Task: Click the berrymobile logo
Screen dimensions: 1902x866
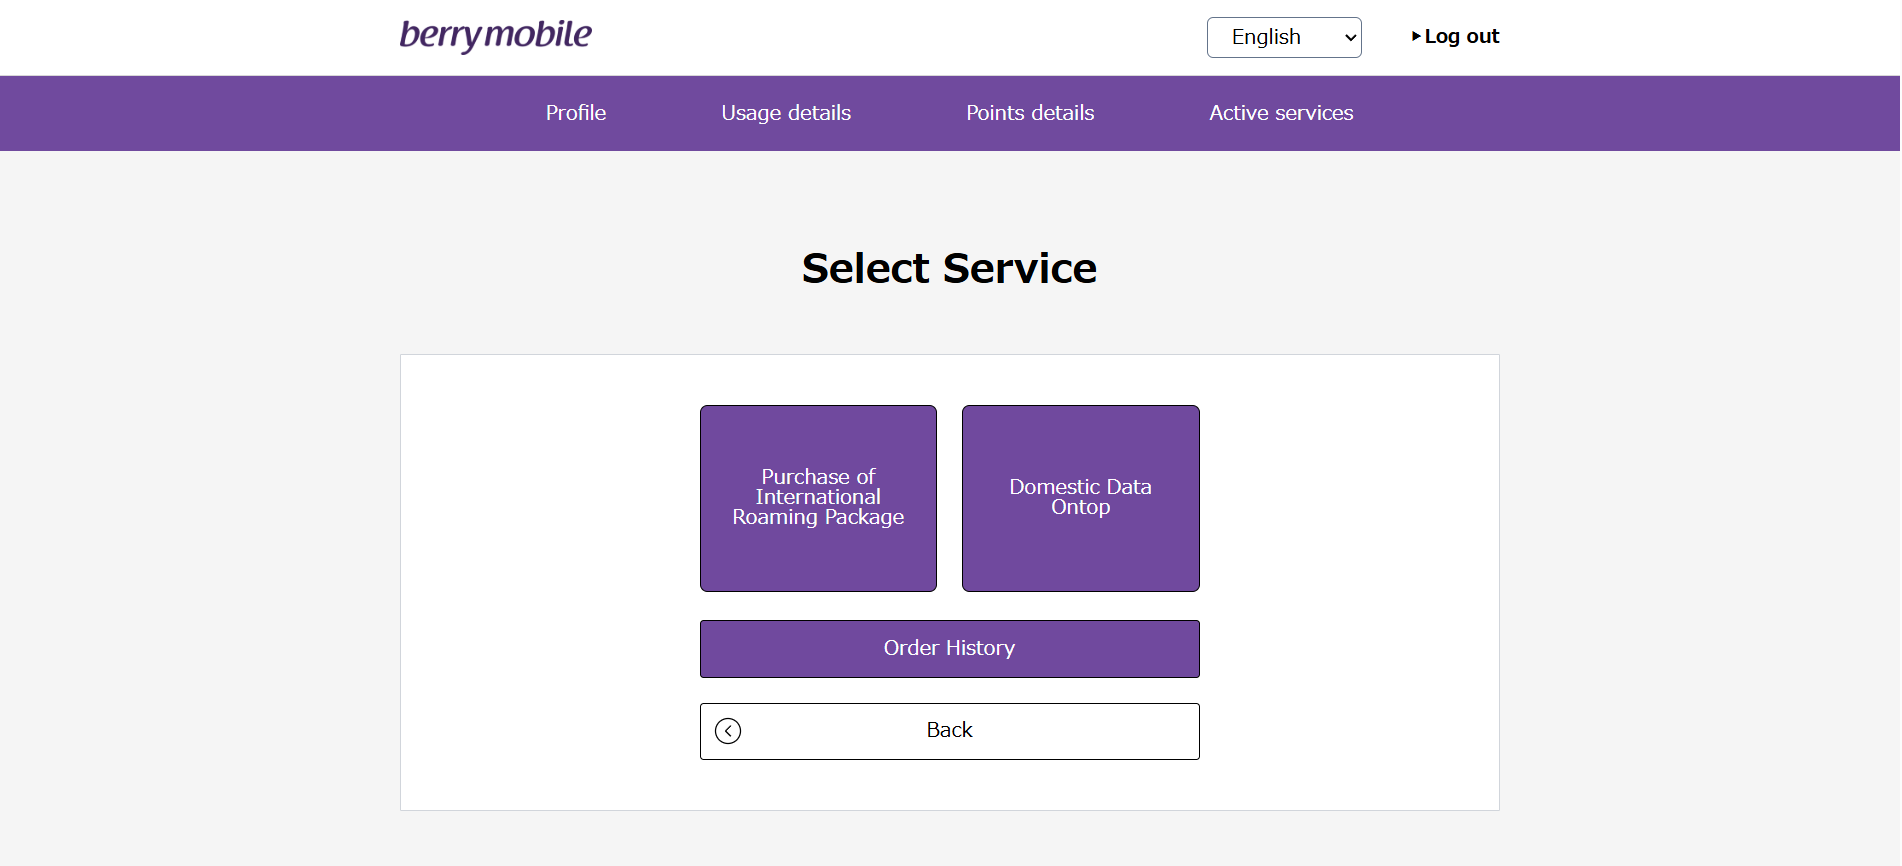Action: point(496,35)
